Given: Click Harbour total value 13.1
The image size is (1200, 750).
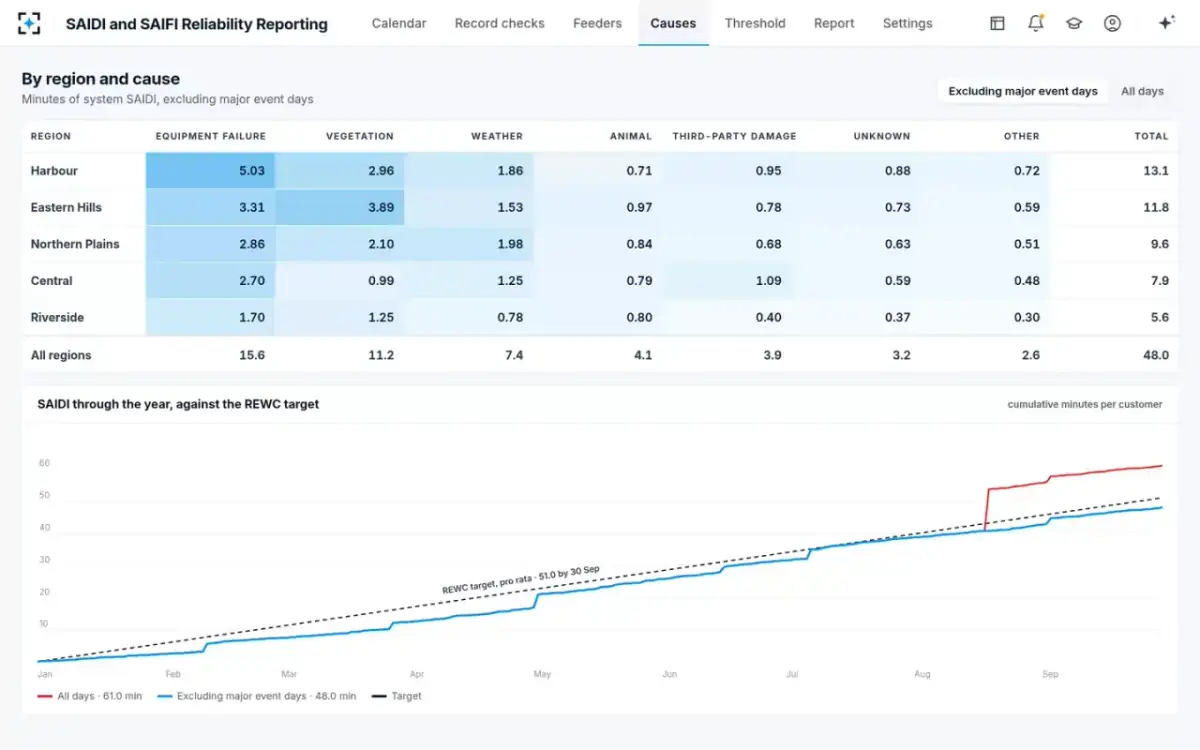Looking at the screenshot, I should (1156, 171).
